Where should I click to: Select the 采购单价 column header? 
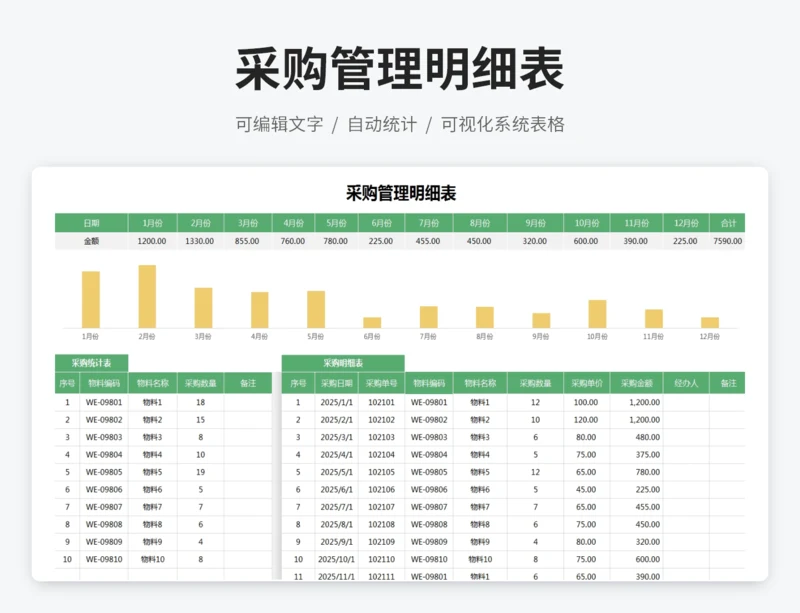(x=585, y=383)
